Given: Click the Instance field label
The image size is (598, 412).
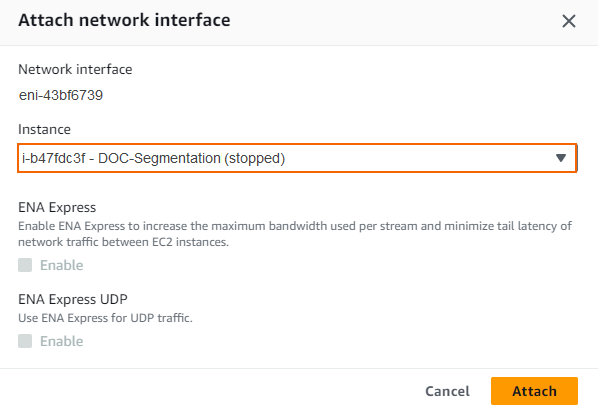Looking at the screenshot, I should [44, 129].
